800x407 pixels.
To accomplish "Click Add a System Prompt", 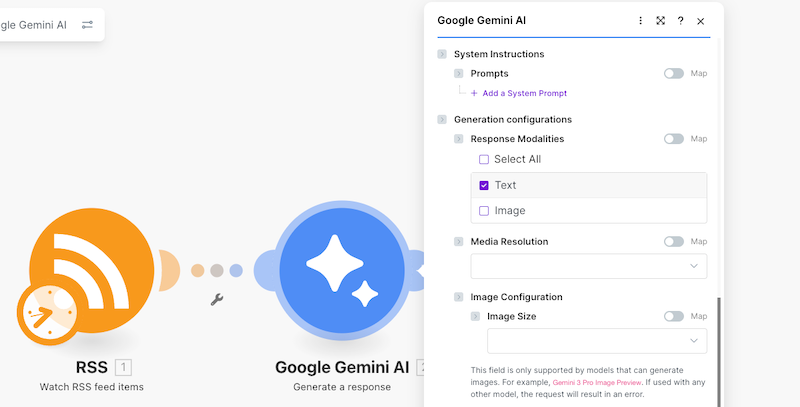I will click(519, 93).
